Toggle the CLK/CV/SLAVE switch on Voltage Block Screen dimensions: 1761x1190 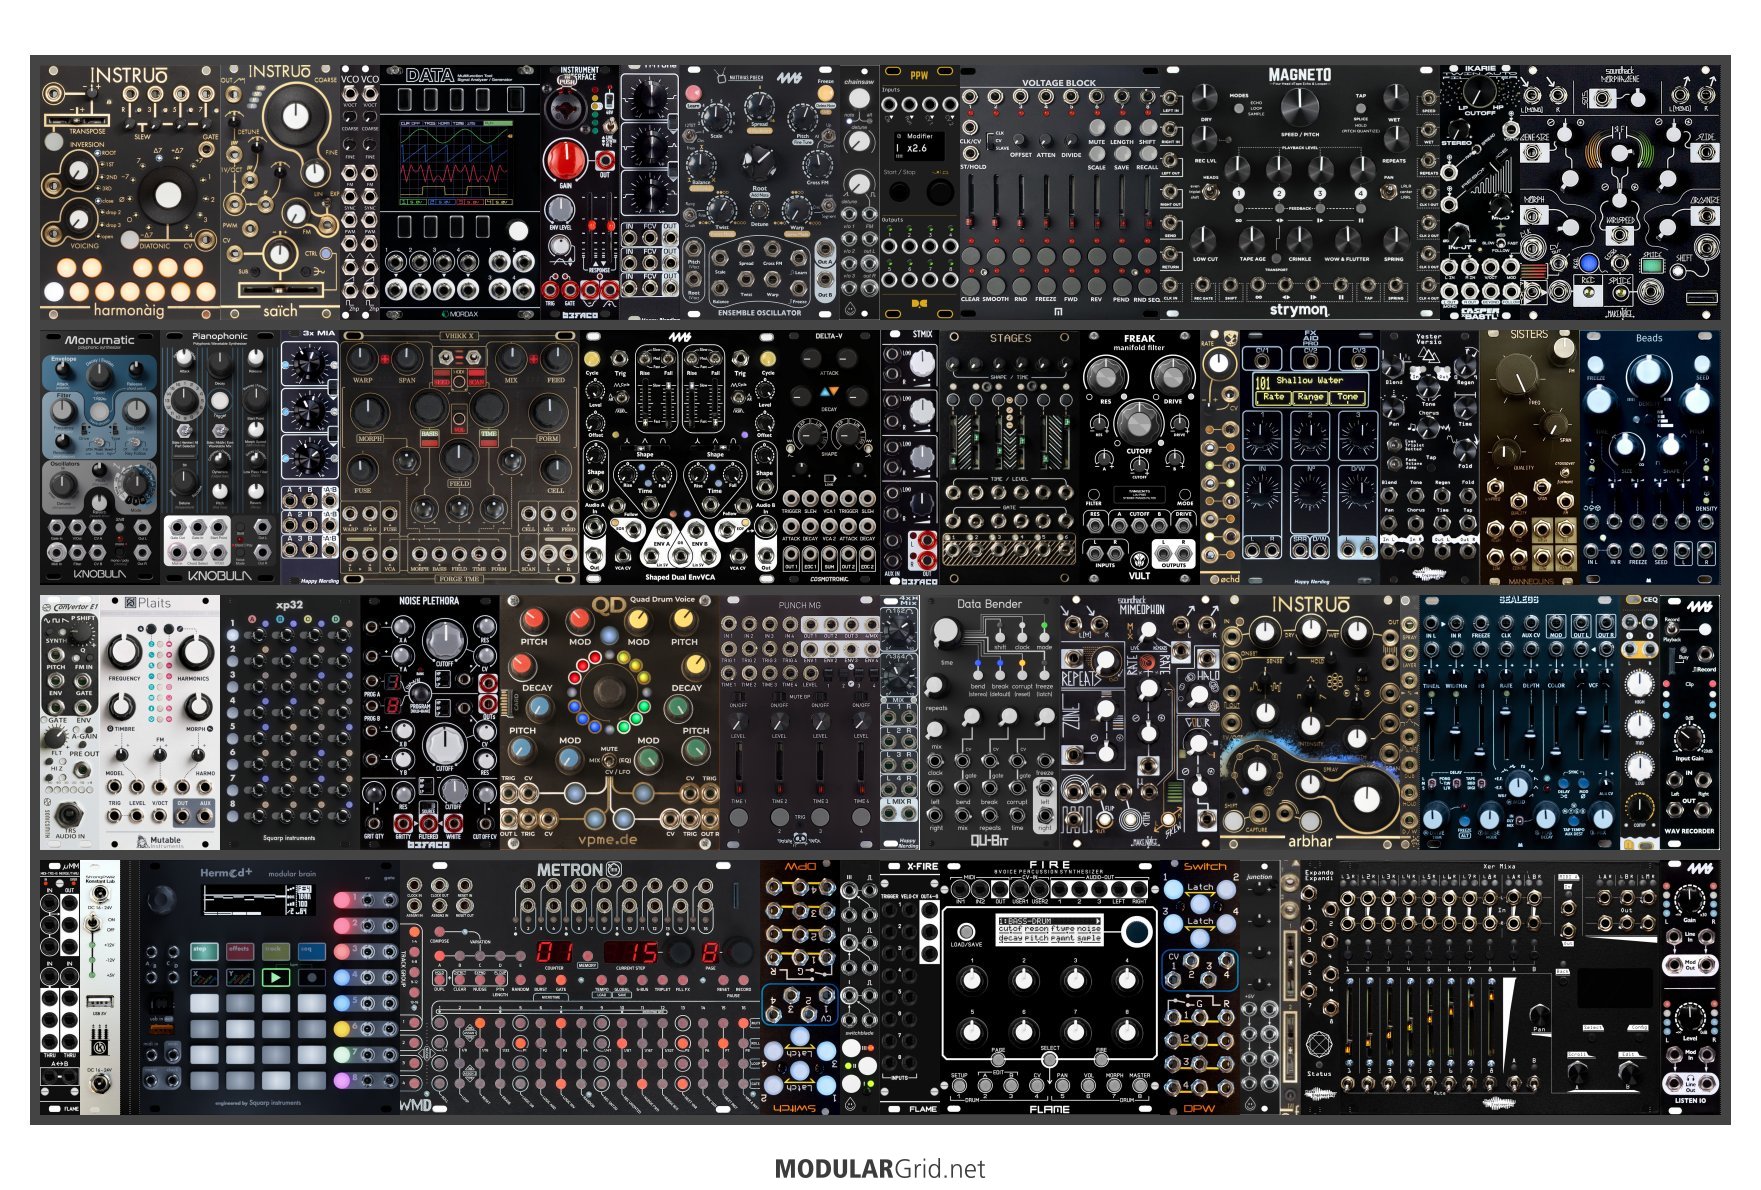click(x=990, y=142)
